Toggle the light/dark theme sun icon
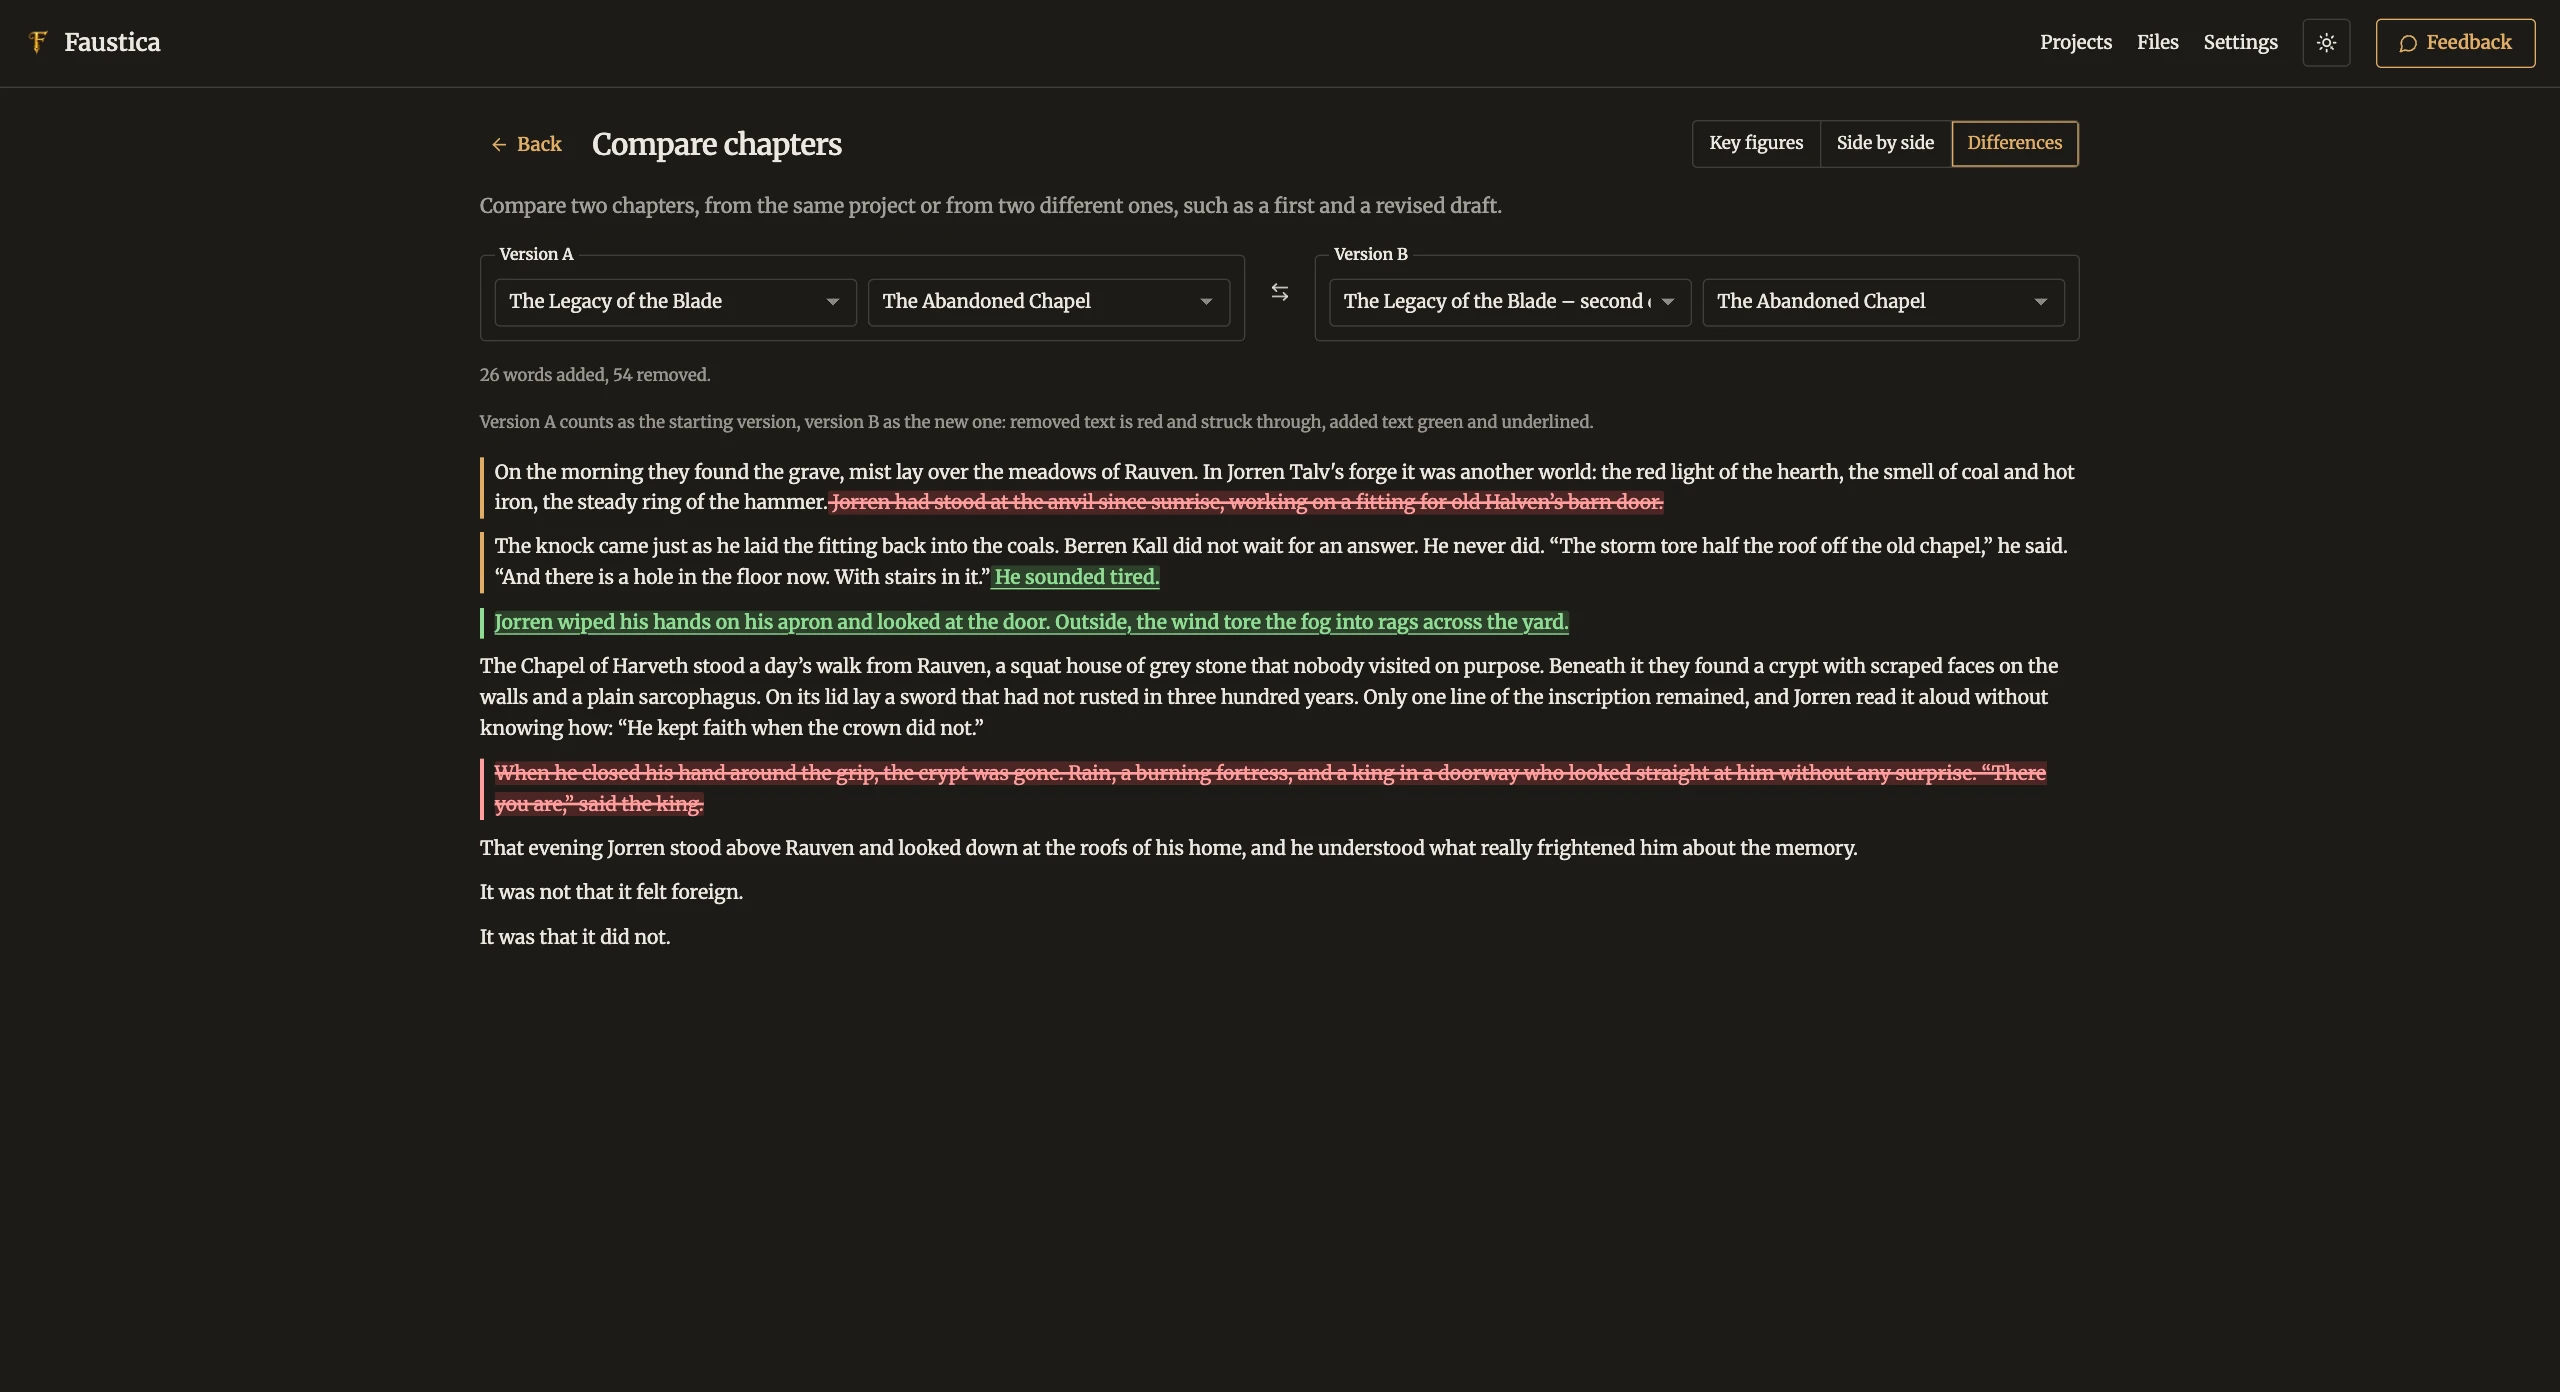The image size is (2560, 1392). click(2326, 43)
